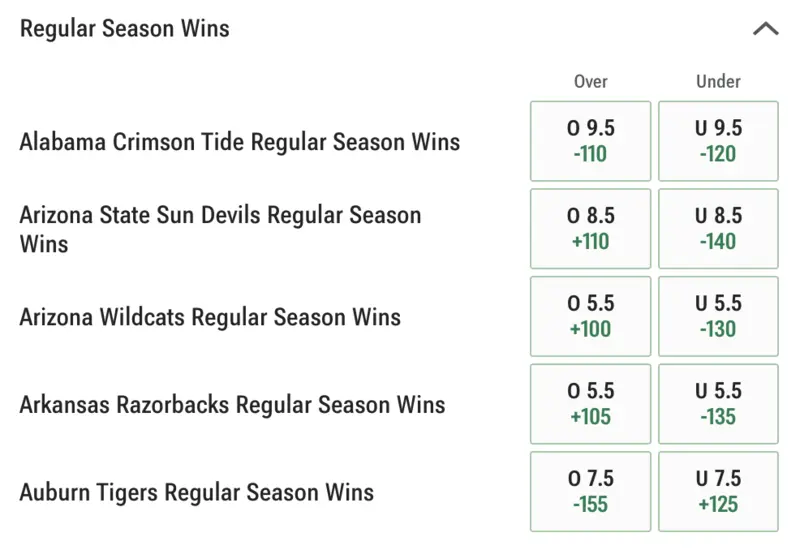
Task: Click the Over column header
Action: click(590, 82)
